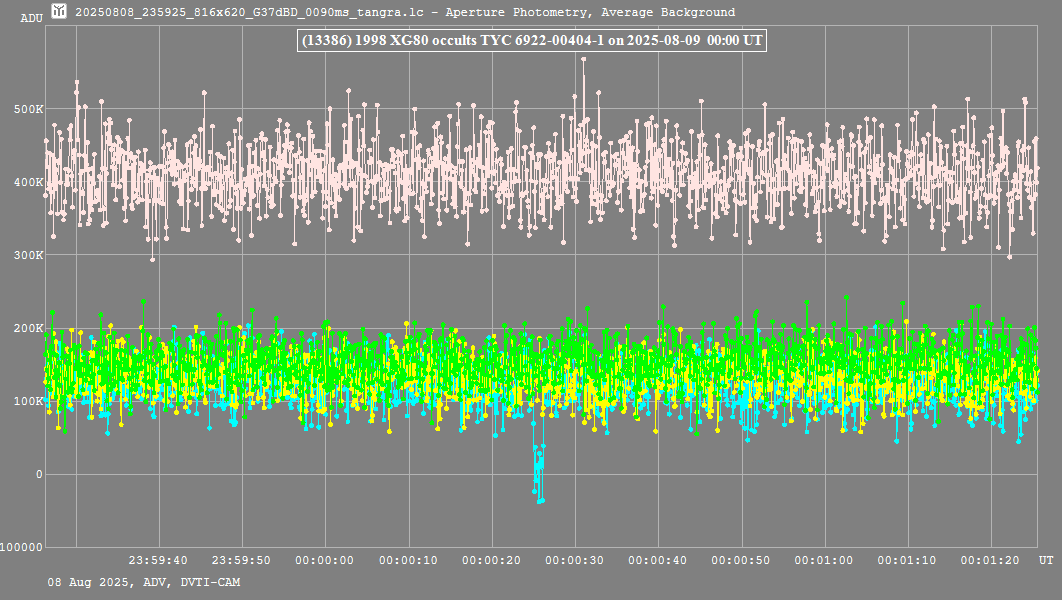Click the 400K y-axis label
This screenshot has width=1062, height=600.
(29, 182)
